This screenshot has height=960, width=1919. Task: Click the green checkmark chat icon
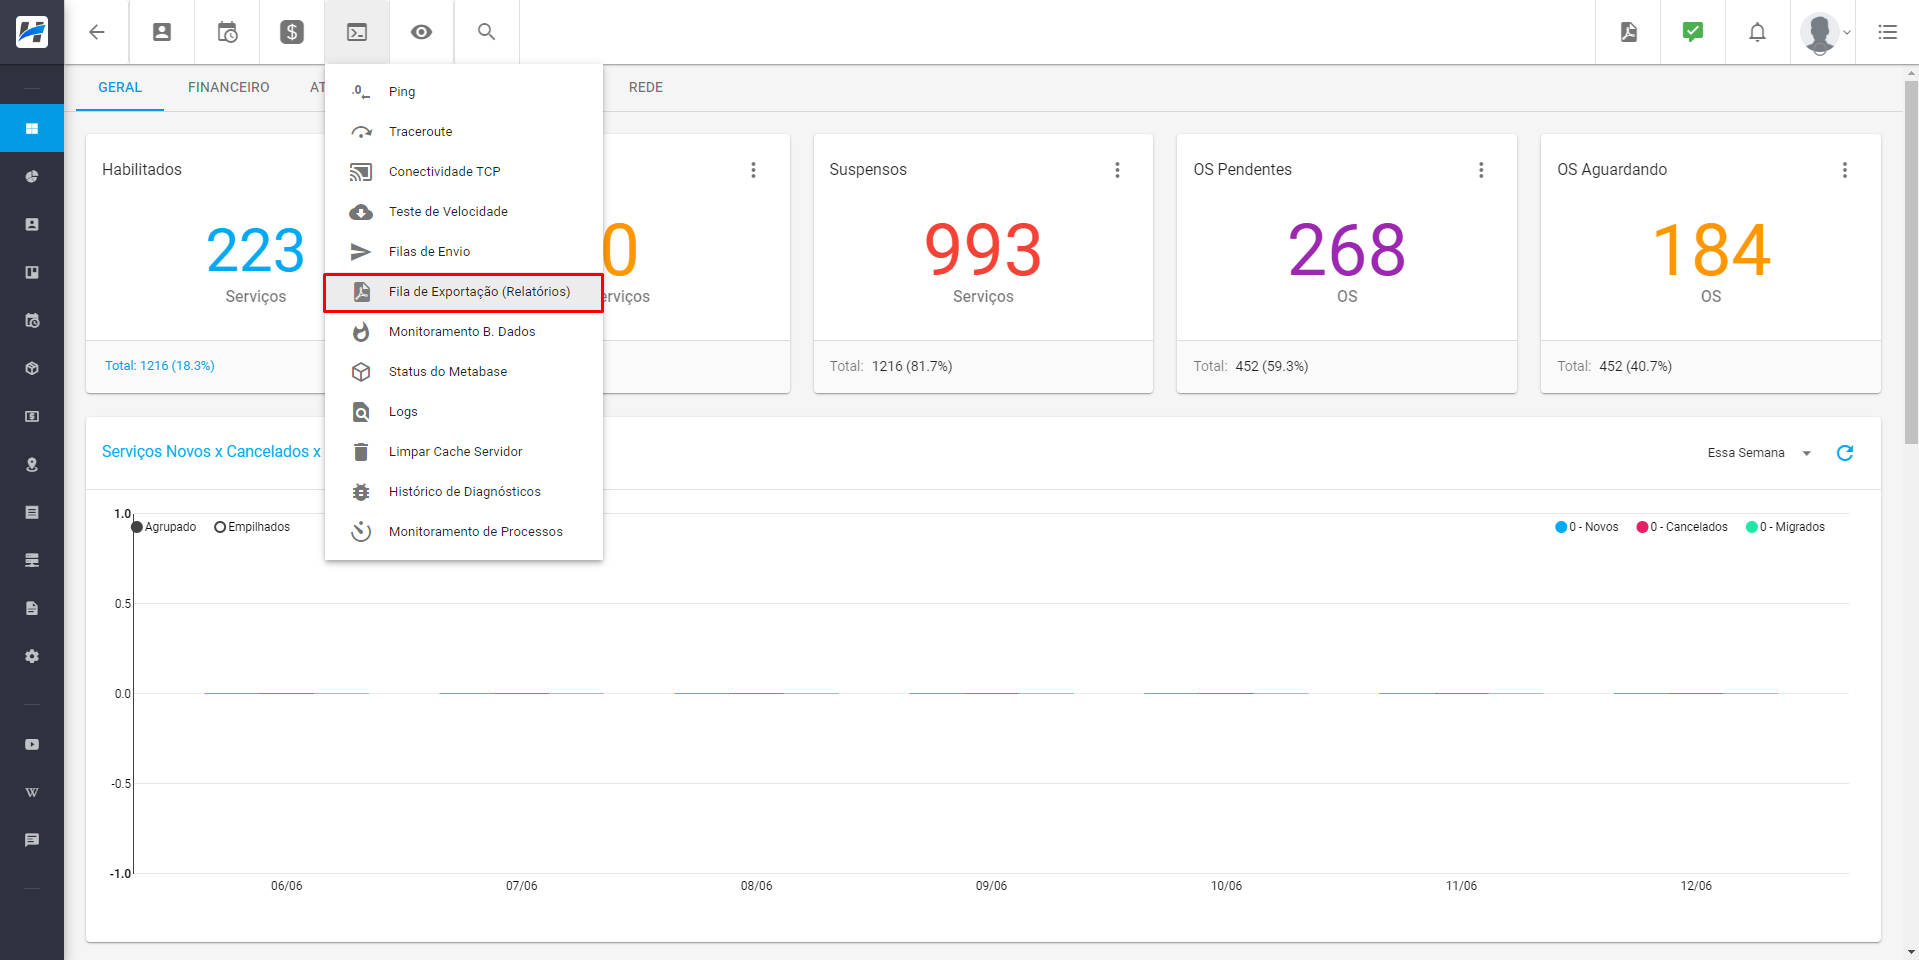(1693, 32)
